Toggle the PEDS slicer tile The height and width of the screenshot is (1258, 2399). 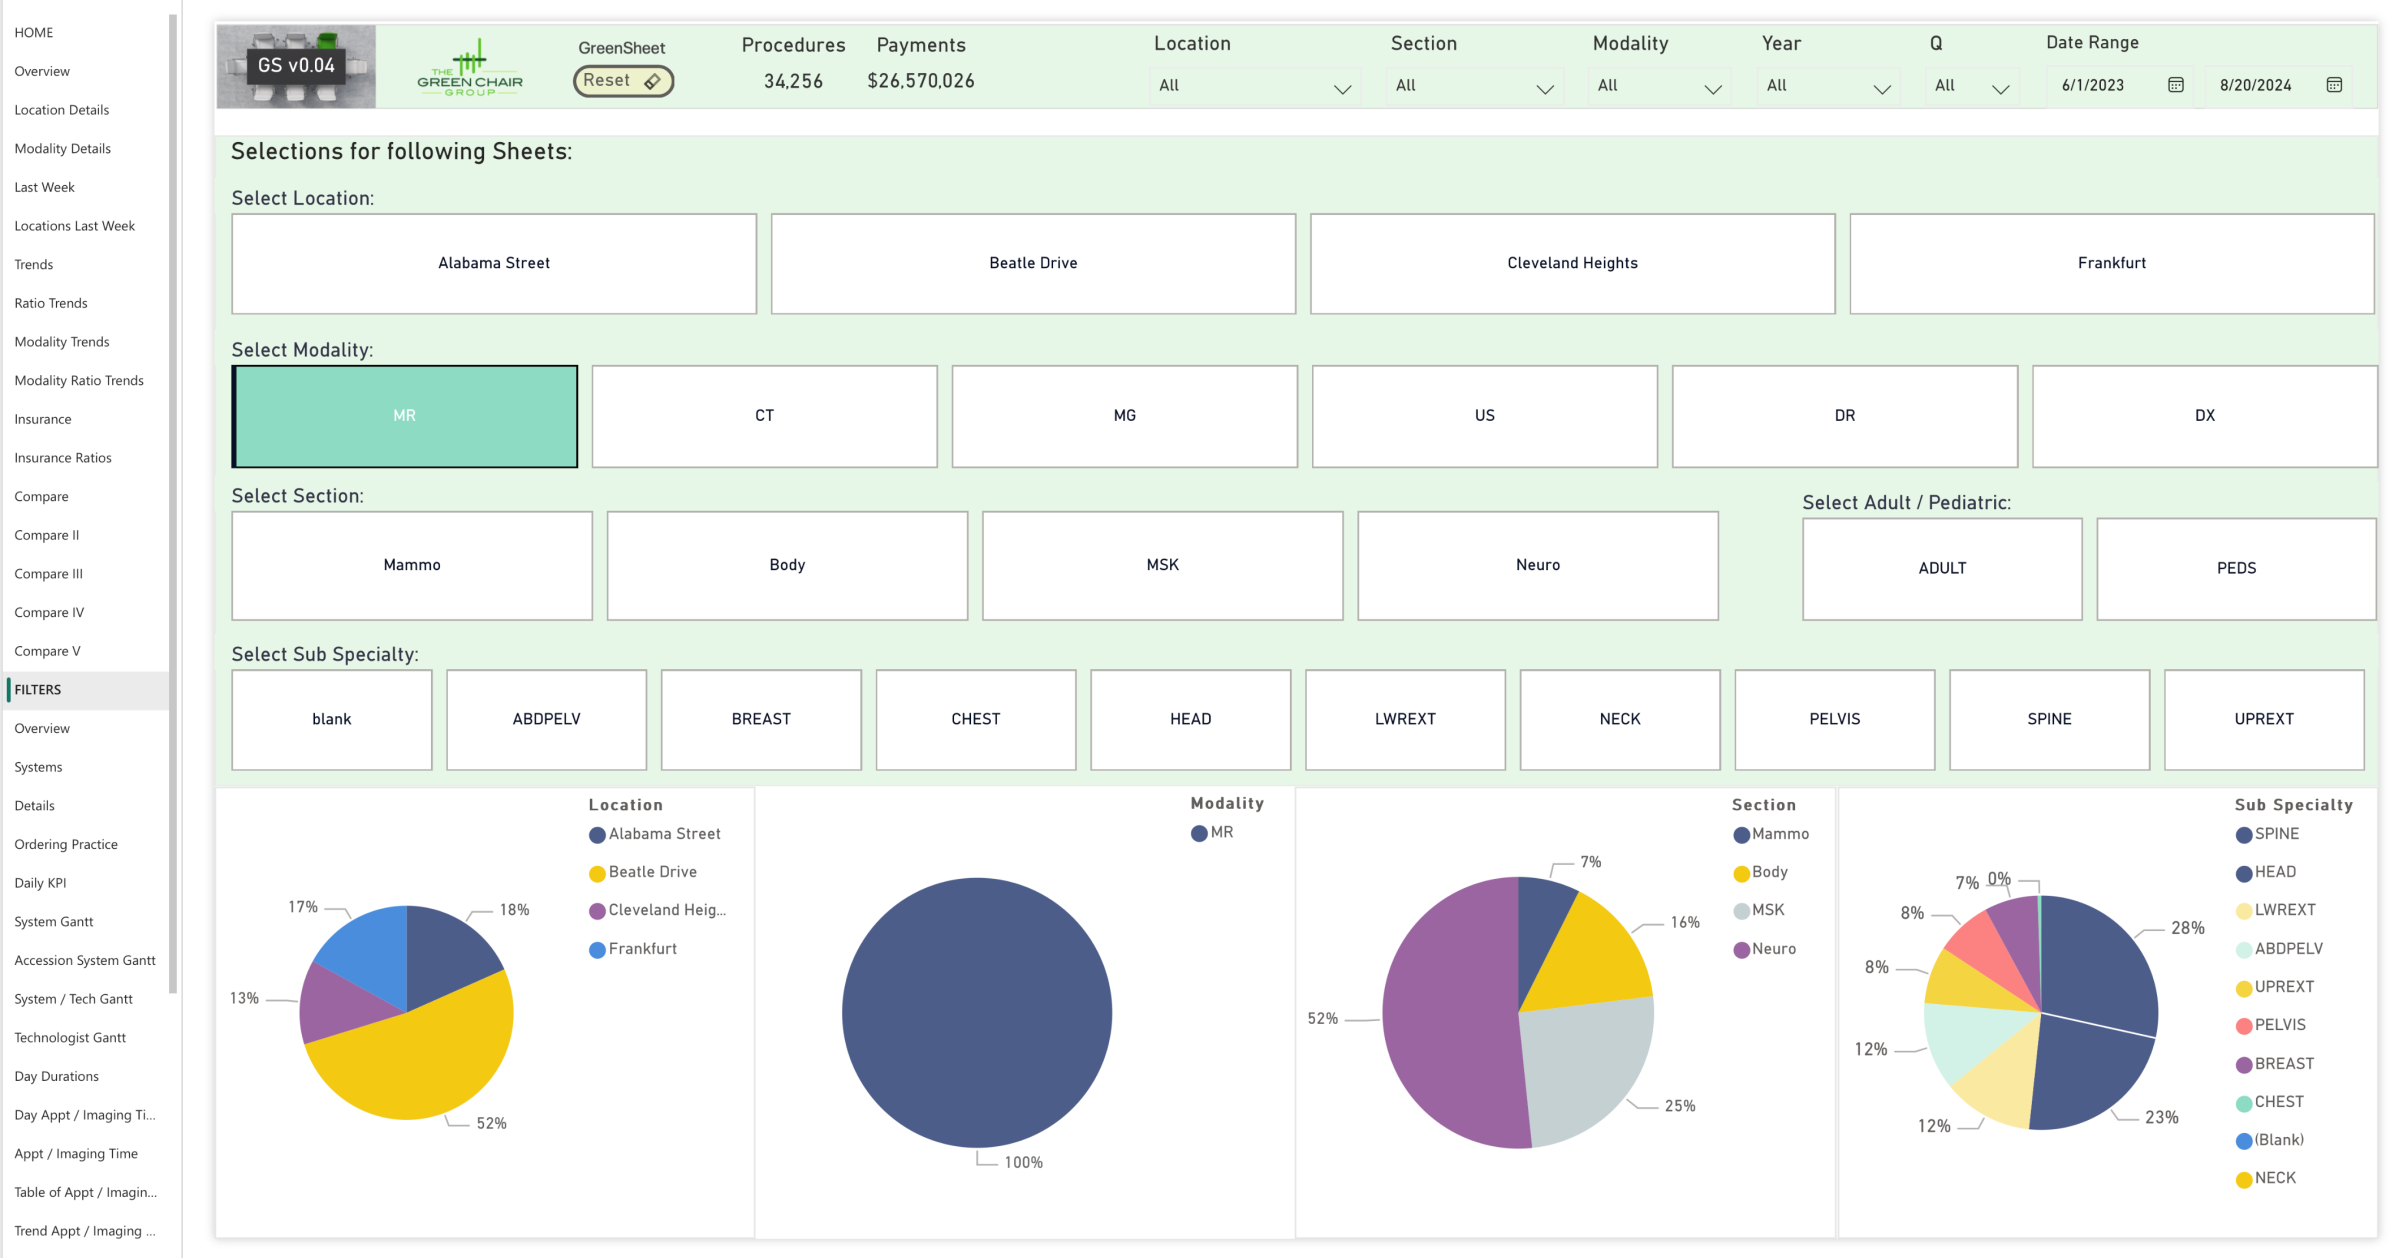pyautogui.click(x=2235, y=568)
